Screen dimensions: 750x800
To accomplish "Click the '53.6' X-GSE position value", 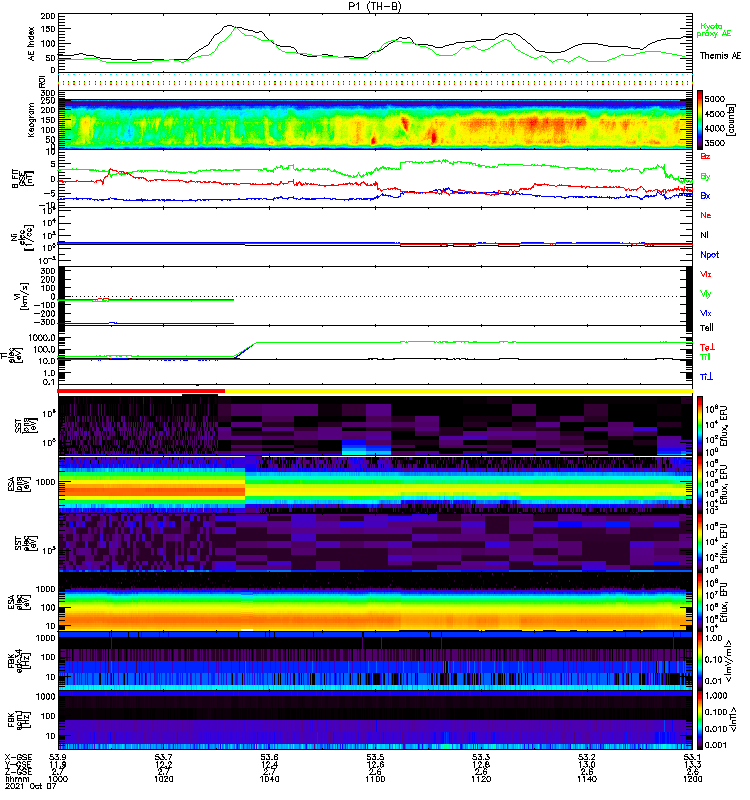I will [269, 757].
